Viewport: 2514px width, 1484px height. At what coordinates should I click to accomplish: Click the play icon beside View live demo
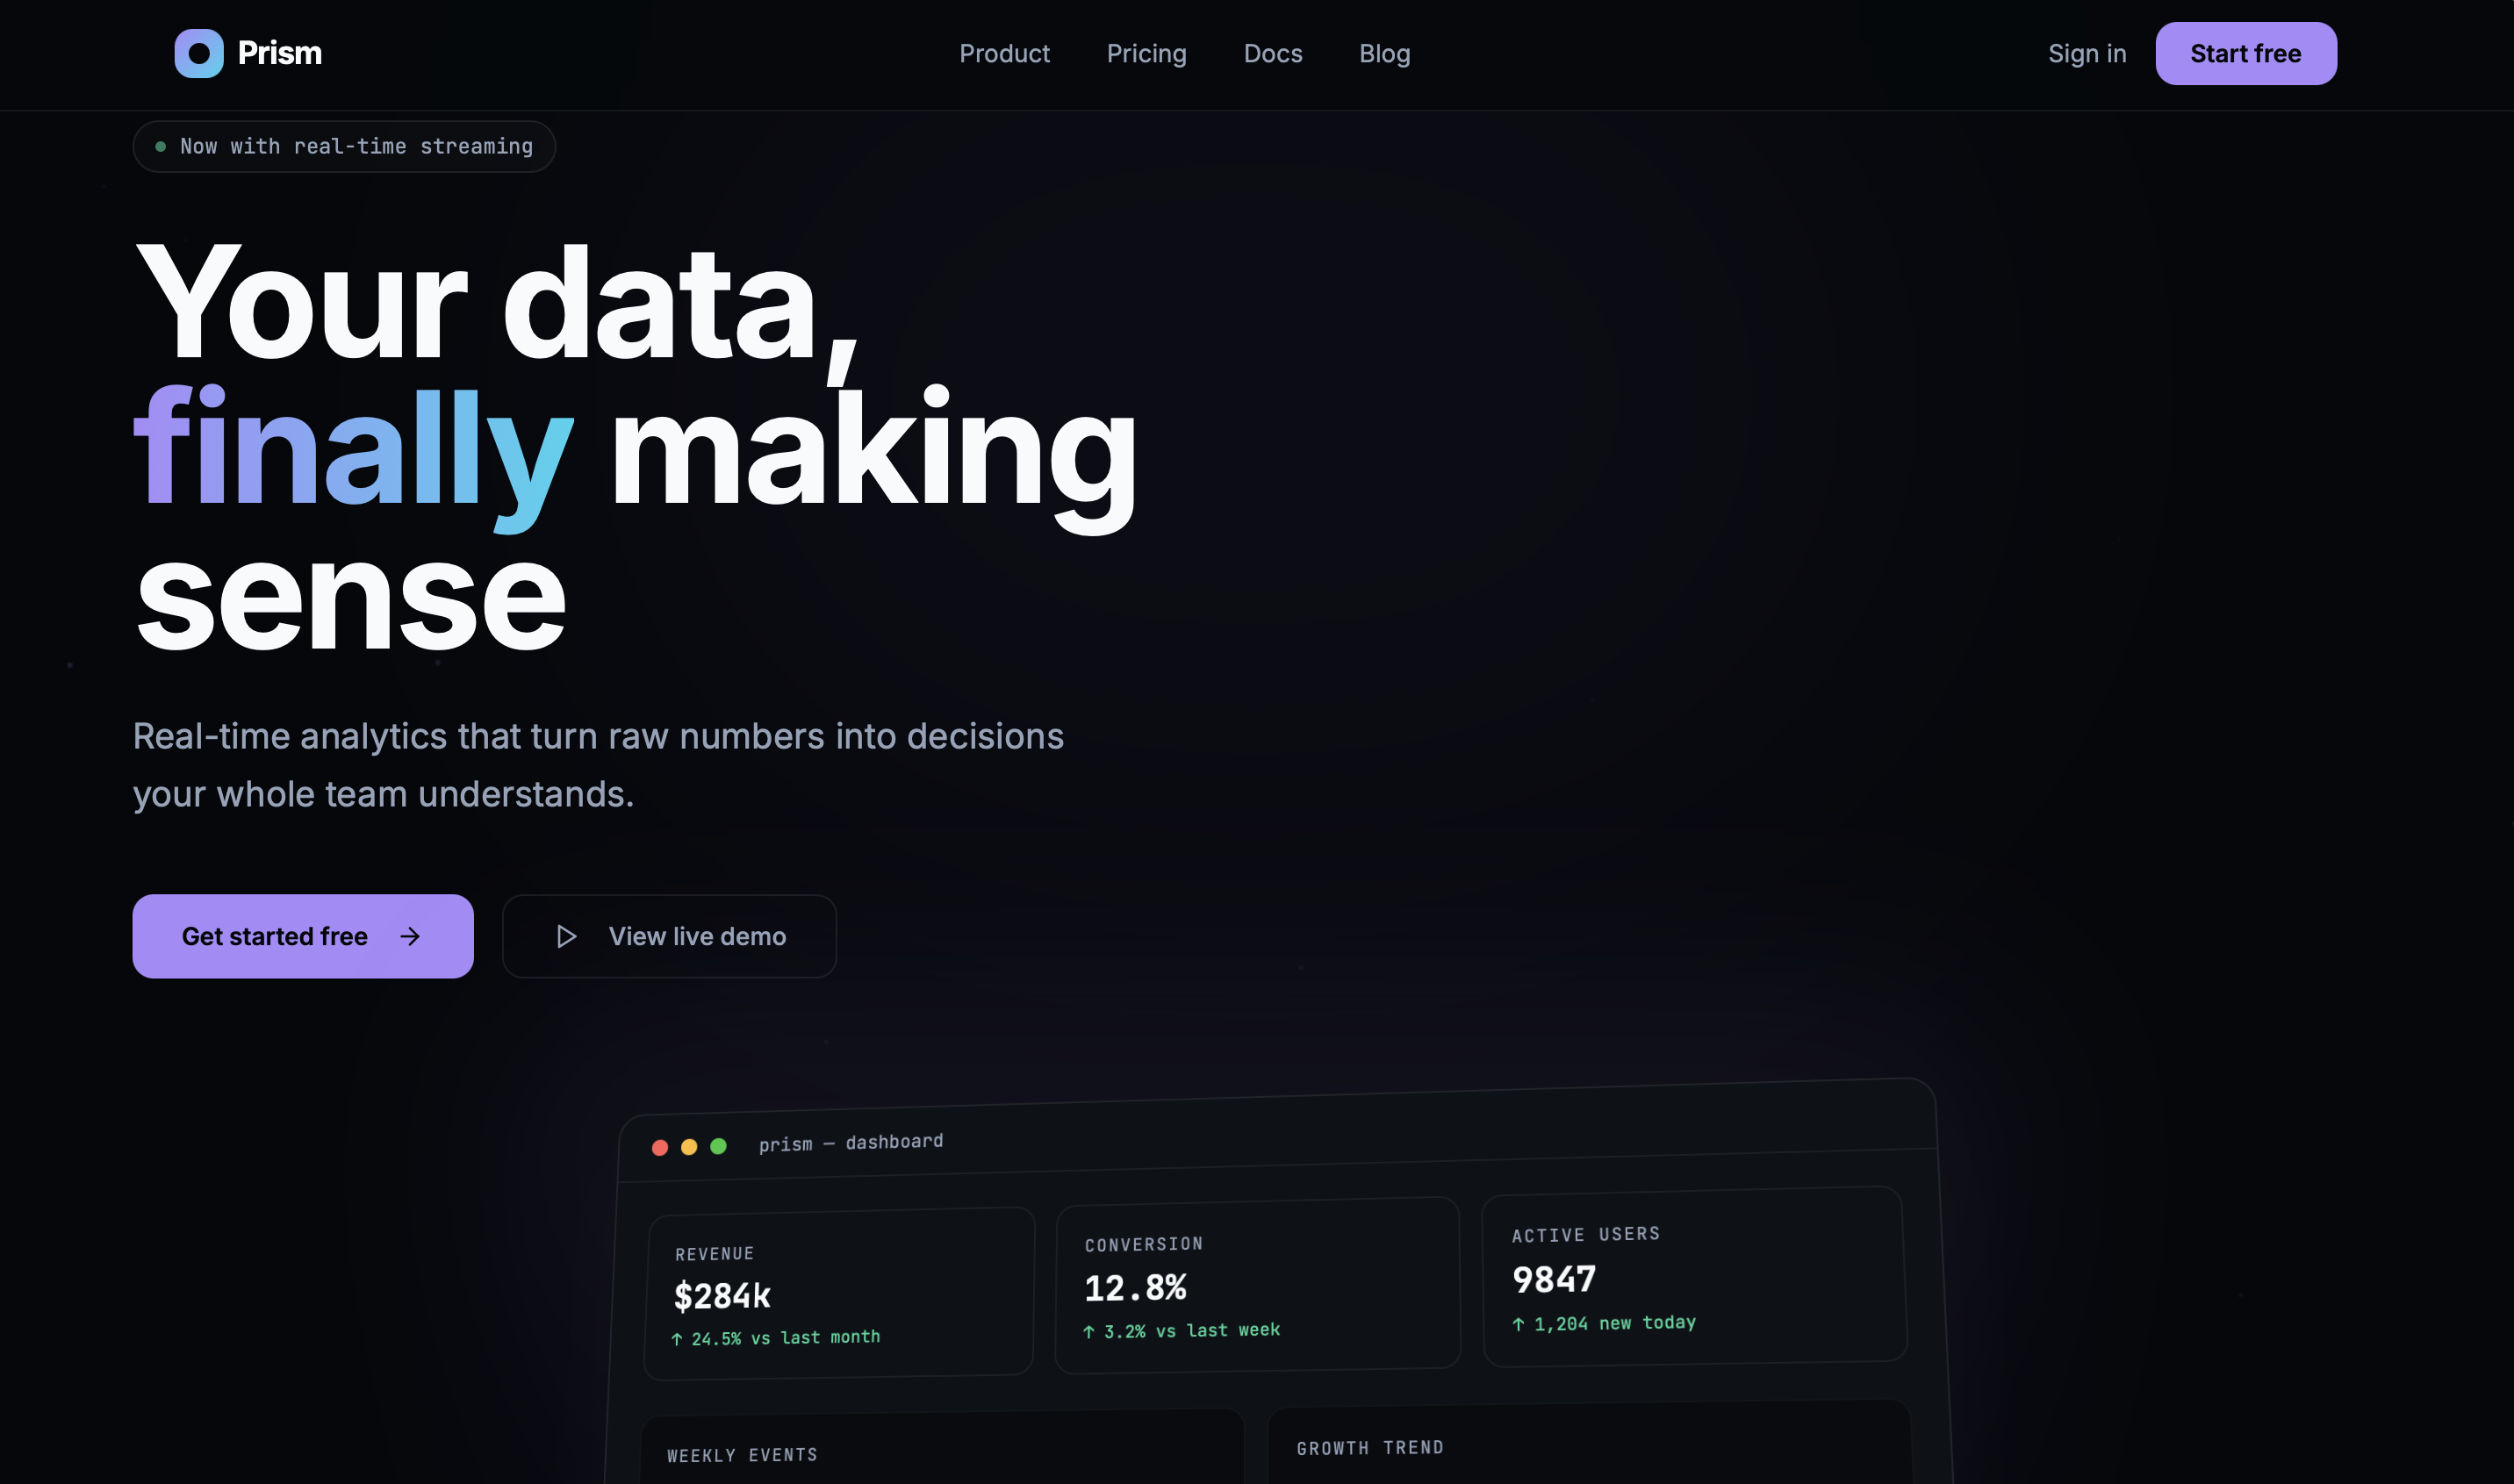click(x=566, y=936)
